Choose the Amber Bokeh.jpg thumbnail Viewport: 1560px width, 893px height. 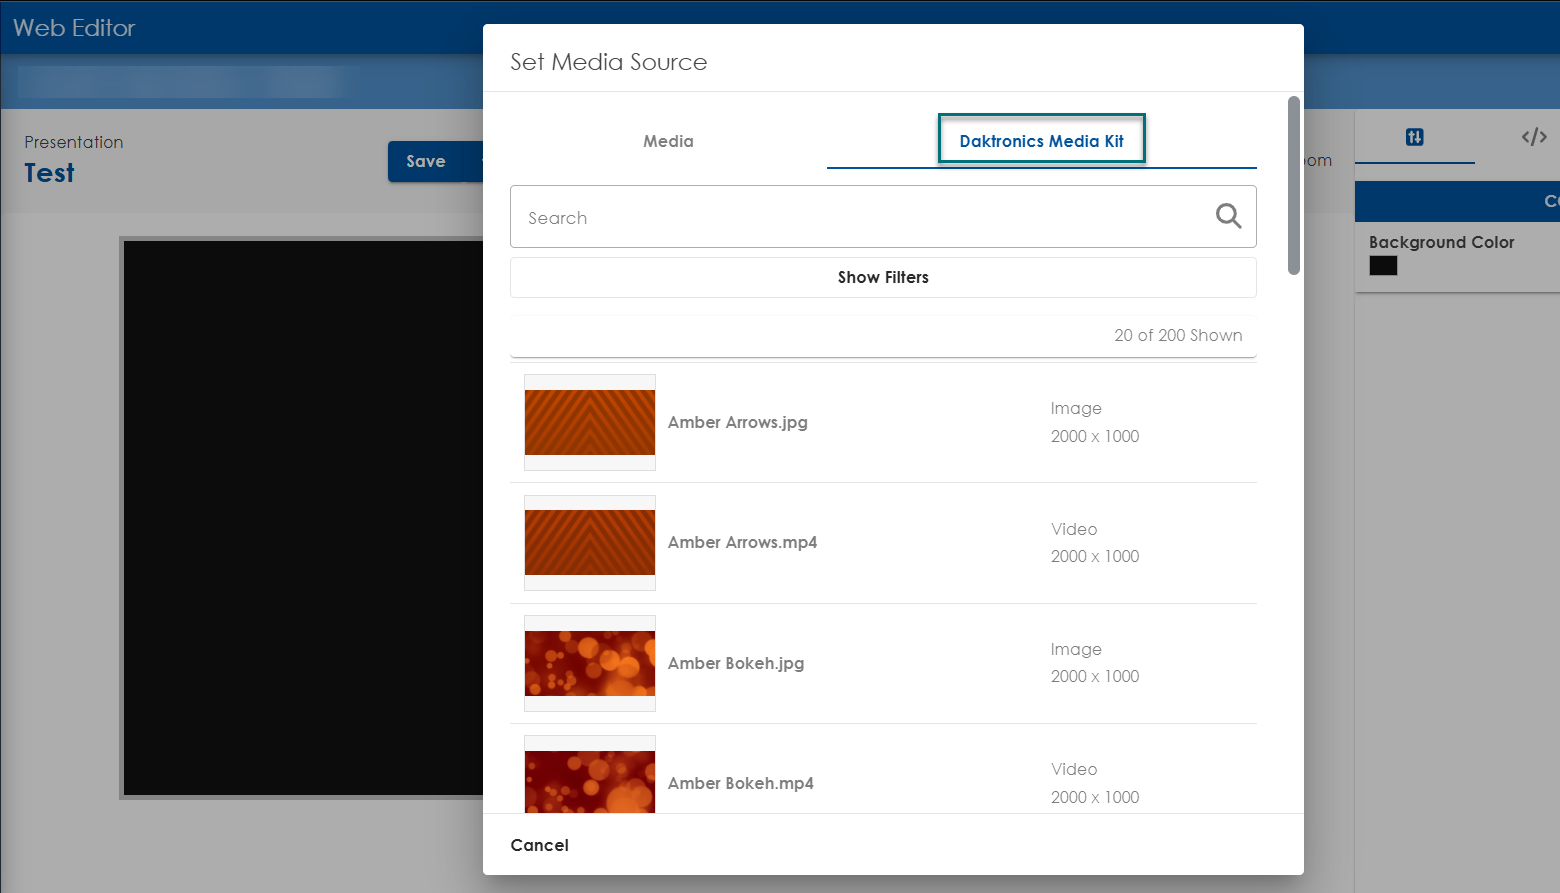click(590, 663)
